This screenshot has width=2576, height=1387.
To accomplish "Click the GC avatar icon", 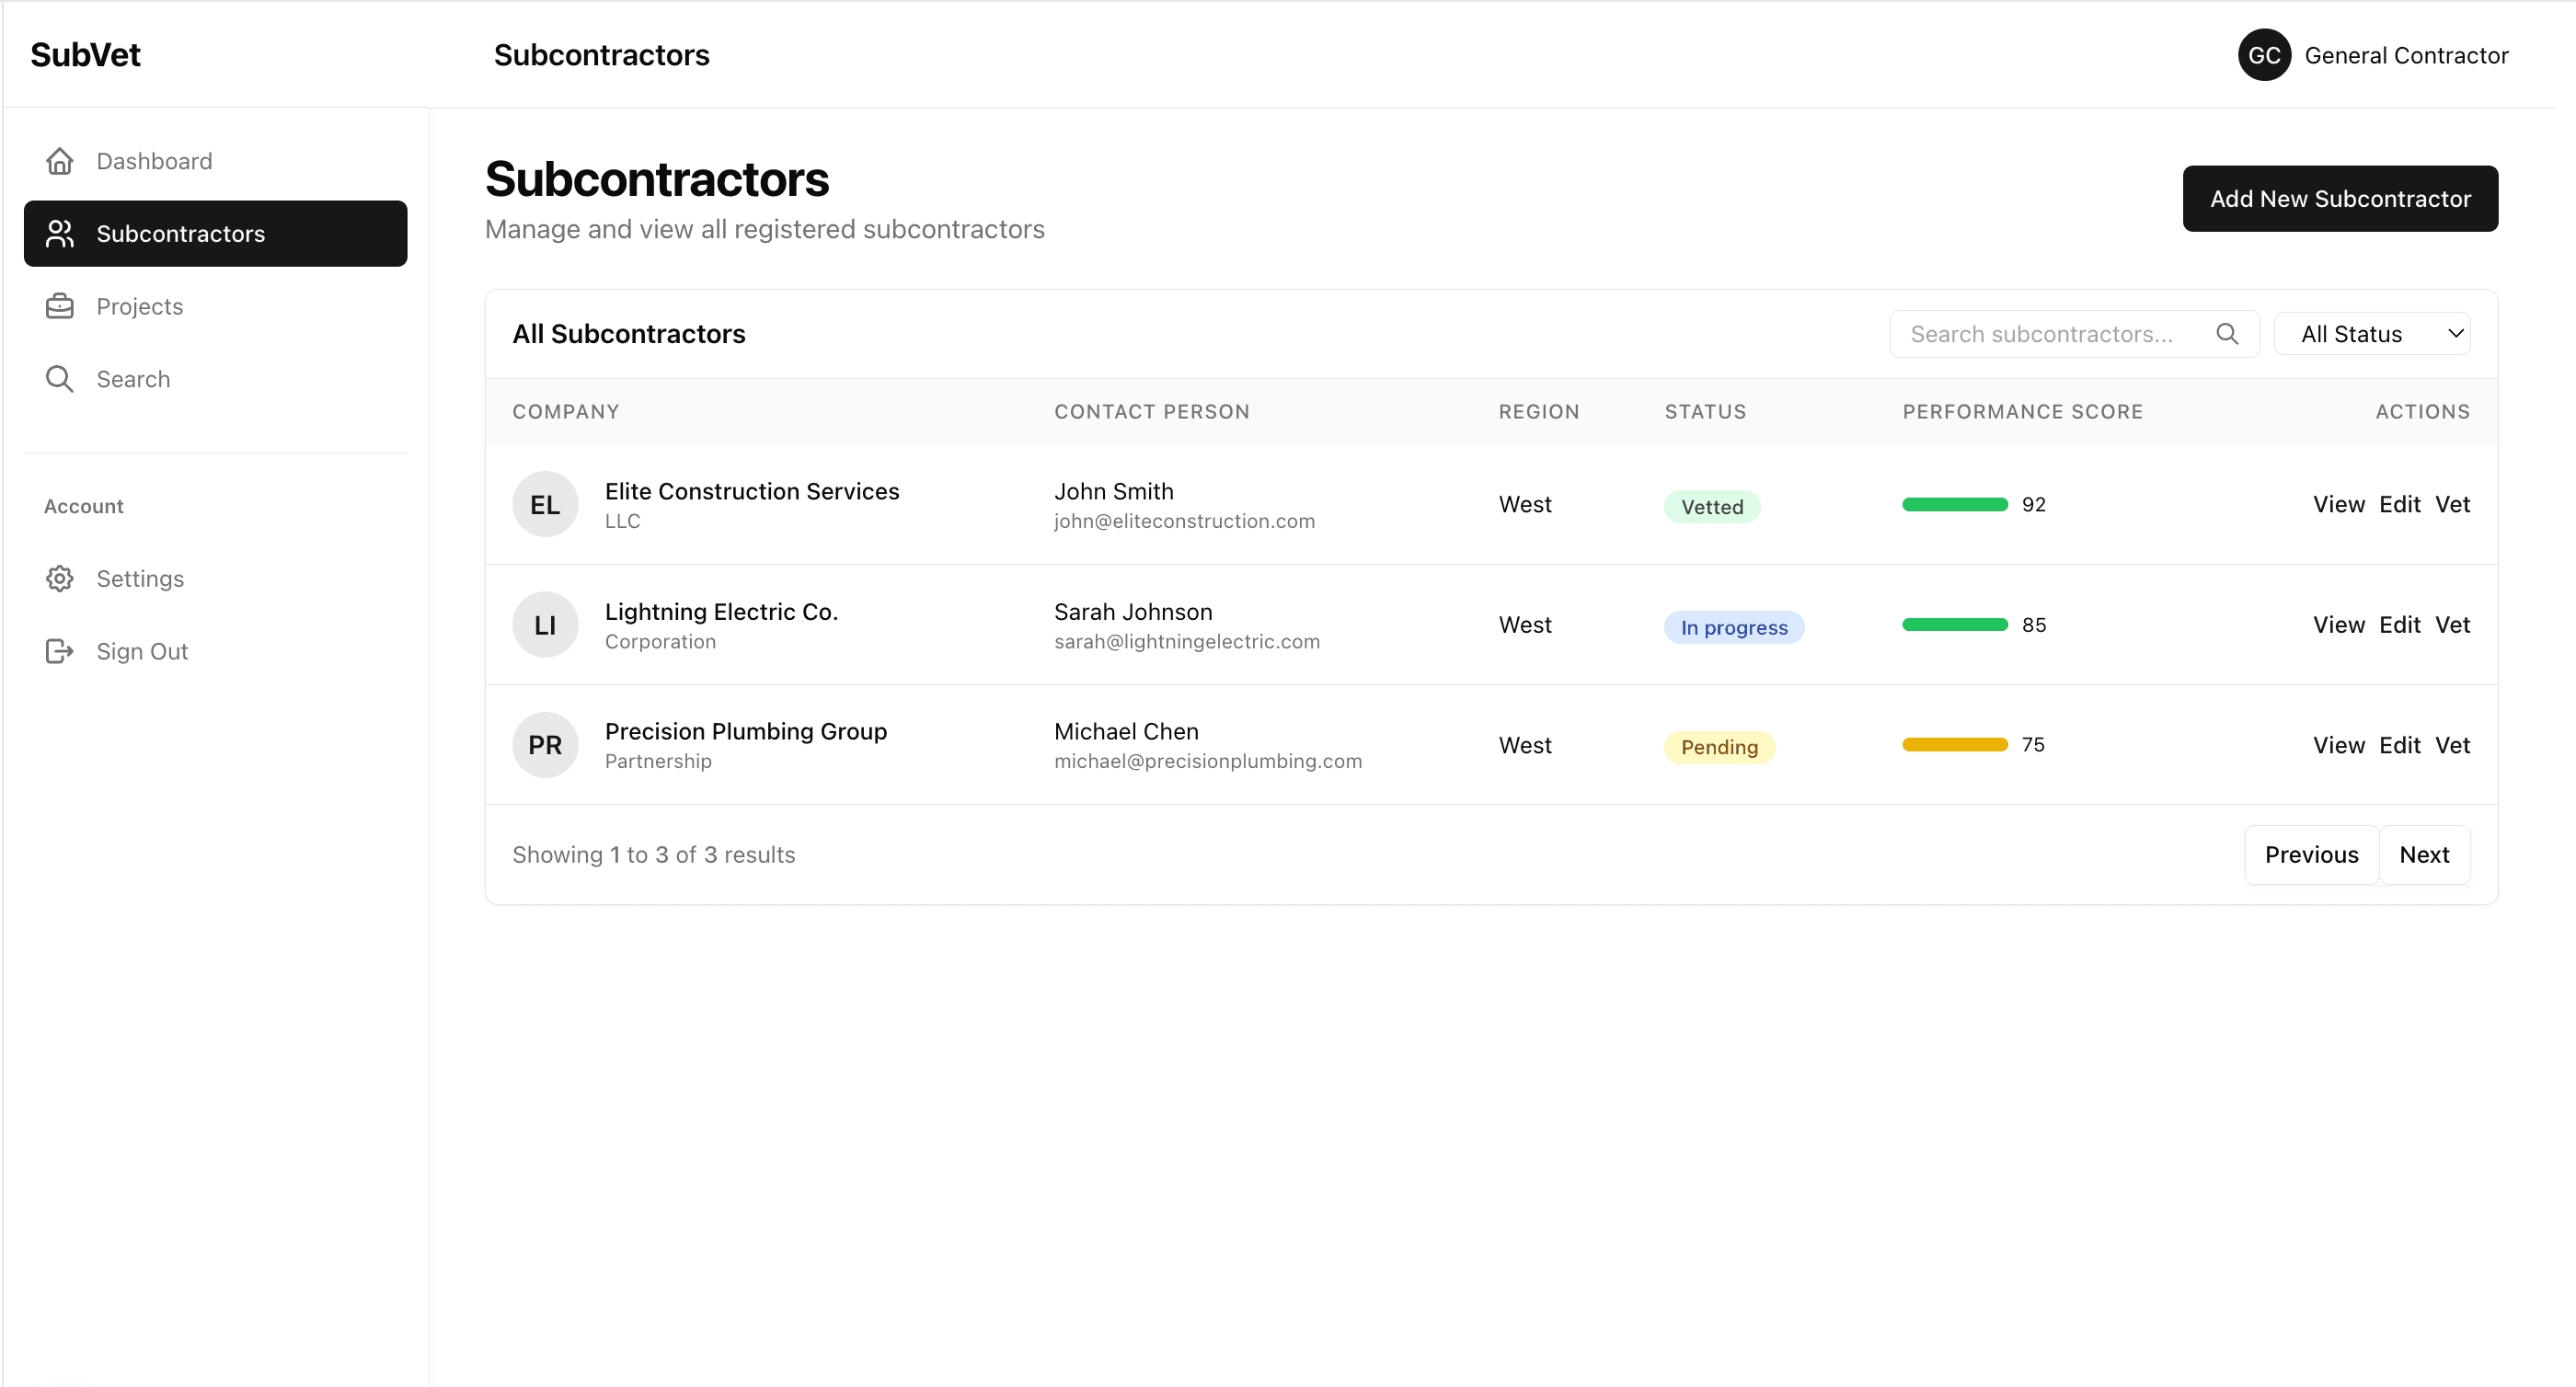I will [x=2264, y=55].
